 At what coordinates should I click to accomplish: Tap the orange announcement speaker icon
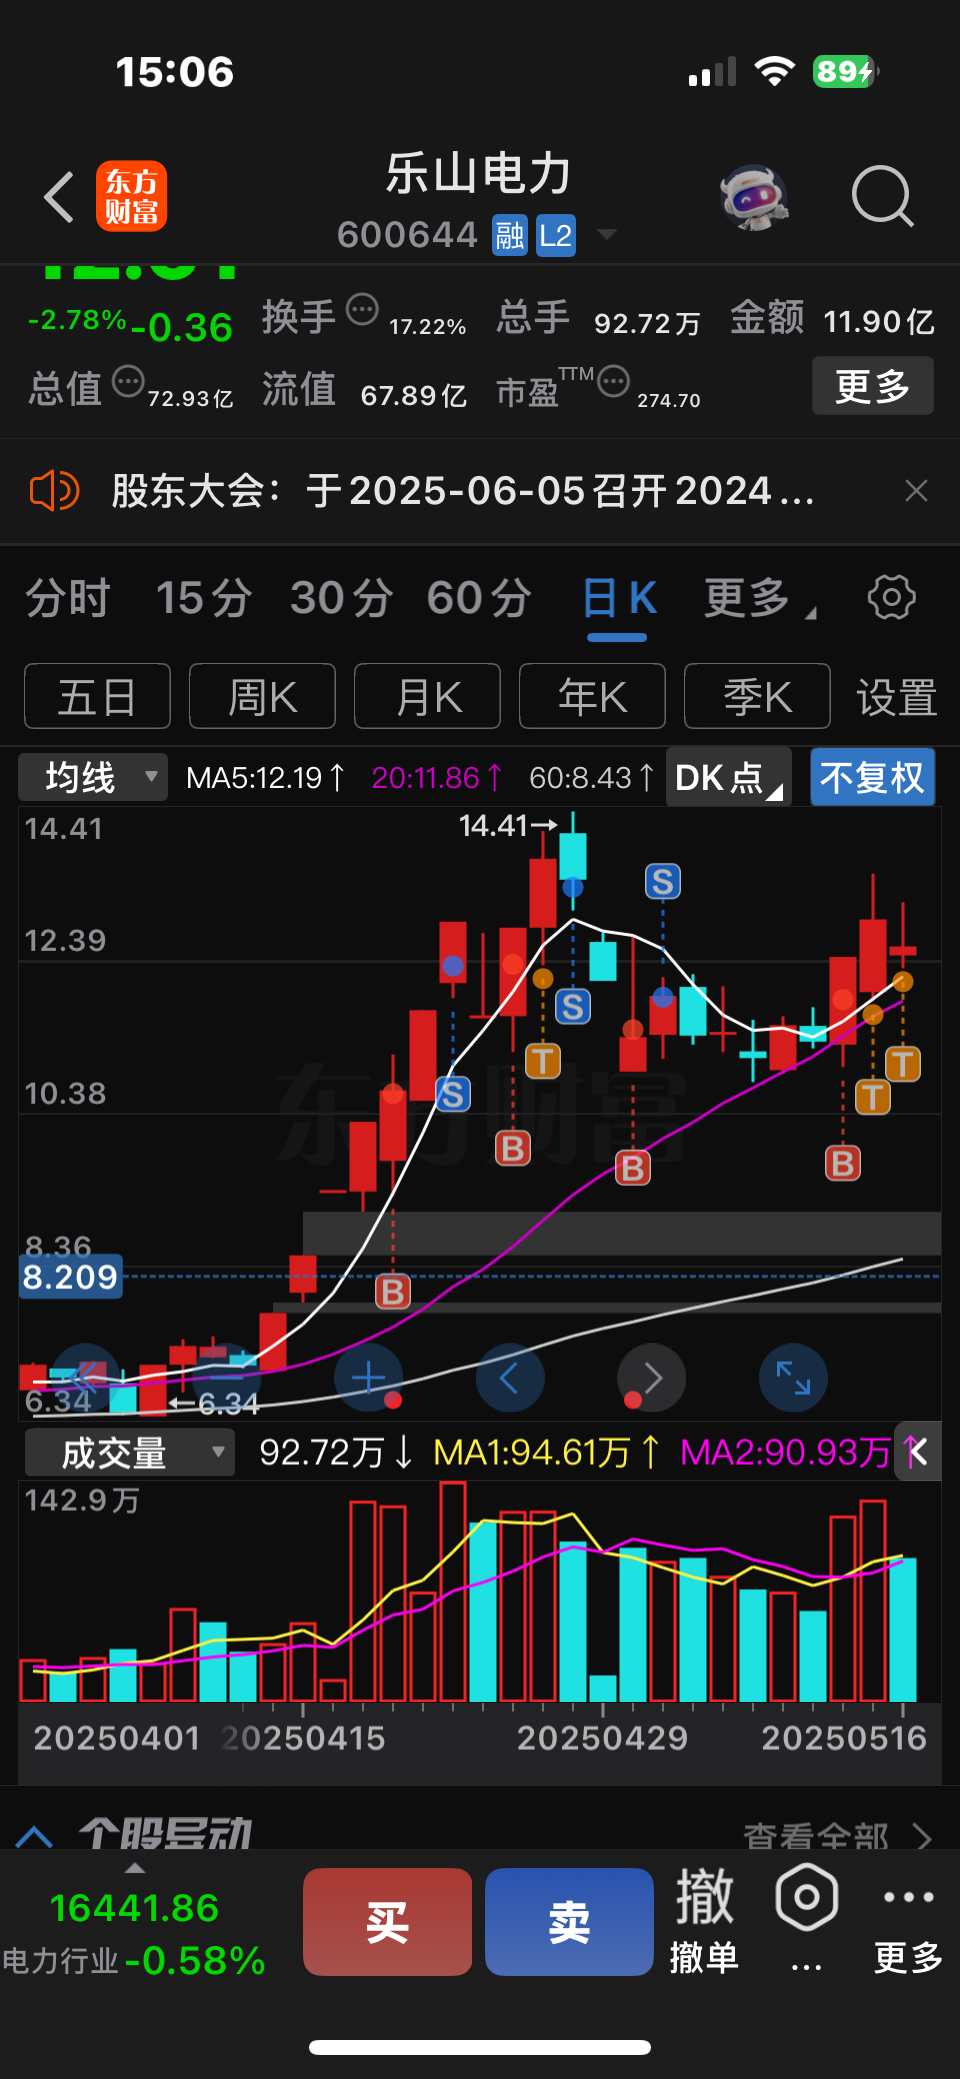pyautogui.click(x=53, y=491)
